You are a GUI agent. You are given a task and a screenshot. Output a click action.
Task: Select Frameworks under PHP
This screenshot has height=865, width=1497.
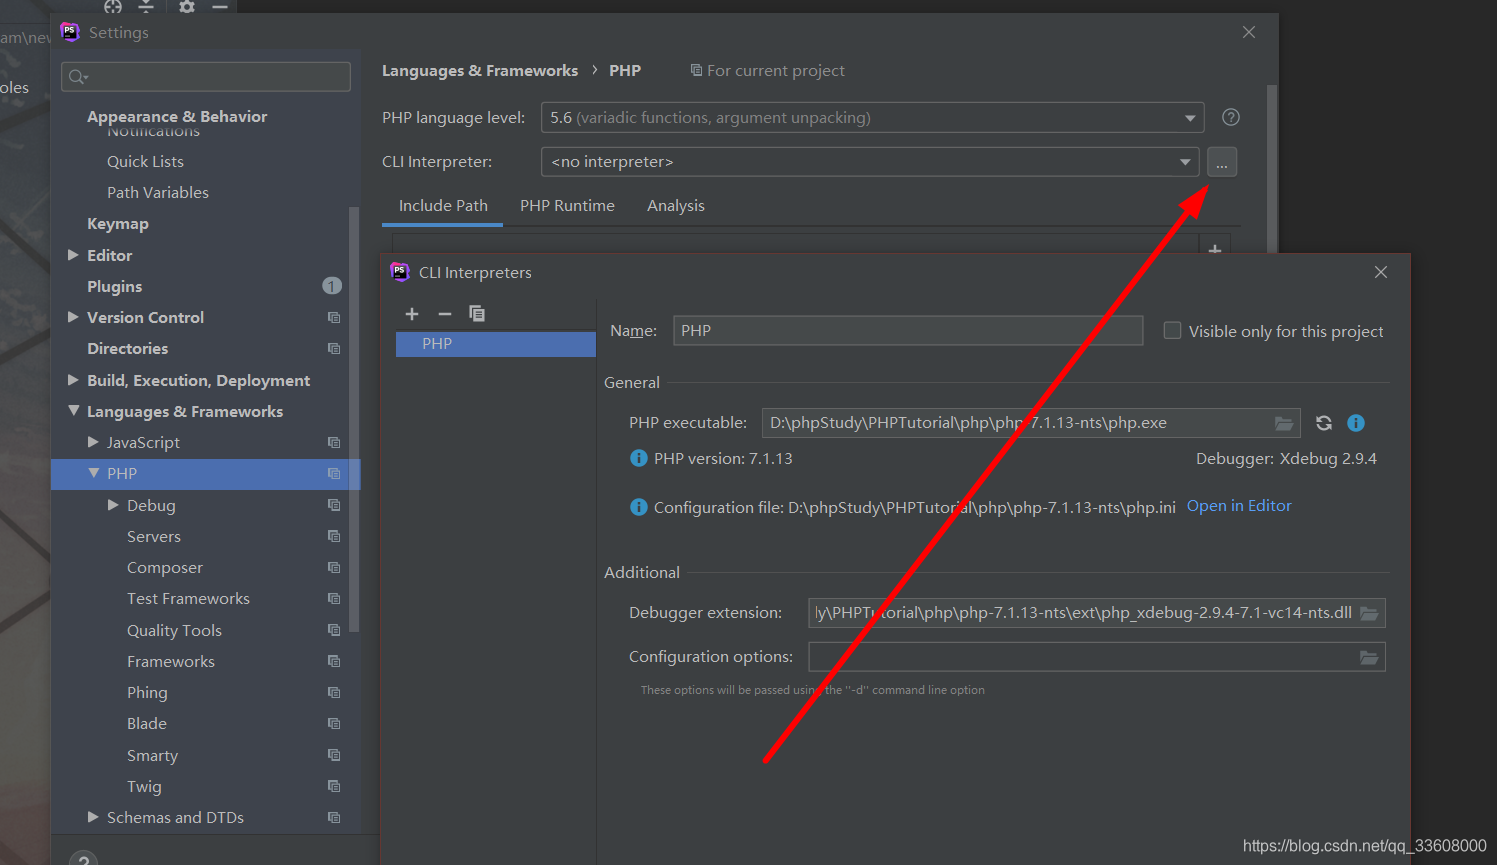pyautogui.click(x=171, y=662)
